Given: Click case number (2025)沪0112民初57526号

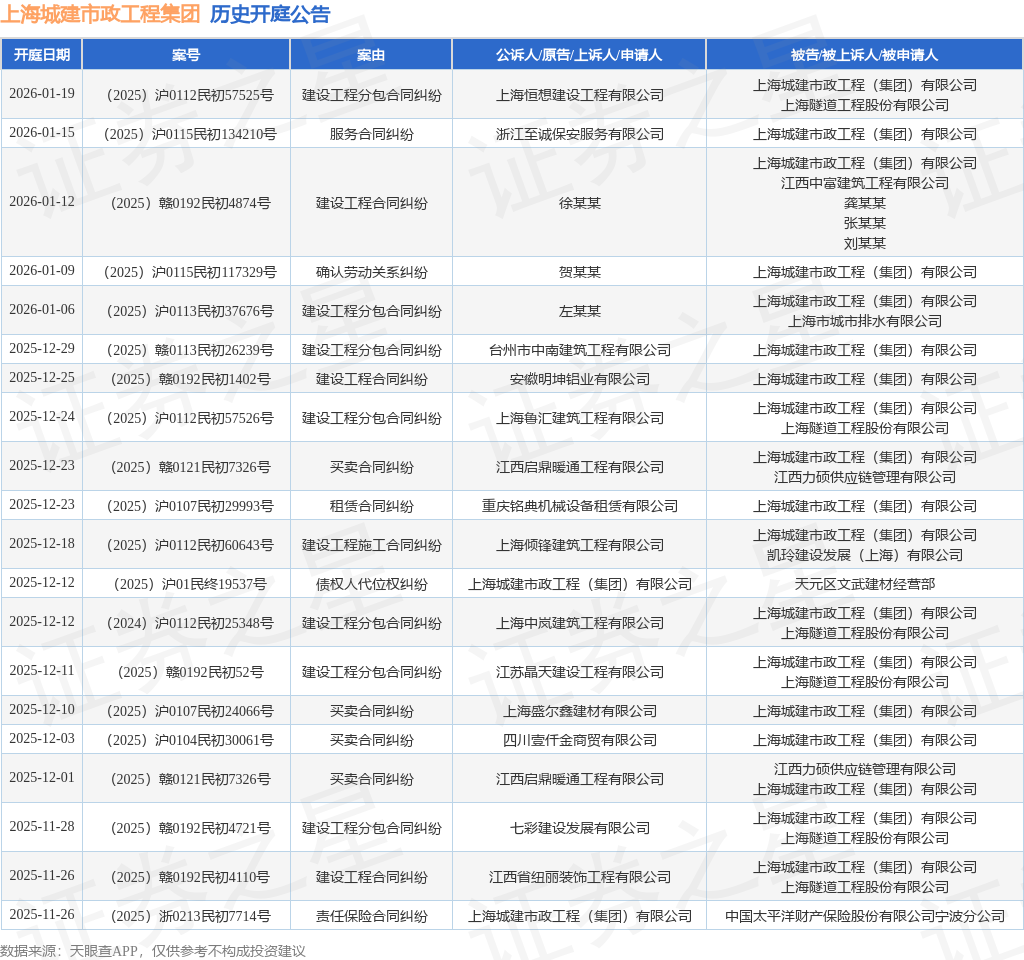Looking at the screenshot, I should pos(186,419).
